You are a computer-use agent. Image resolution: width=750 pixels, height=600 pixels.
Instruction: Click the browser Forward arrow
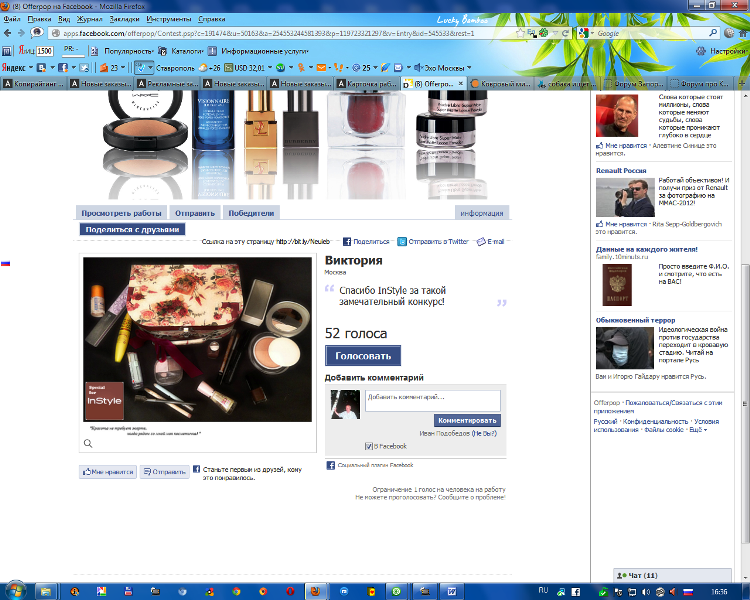click(21, 33)
